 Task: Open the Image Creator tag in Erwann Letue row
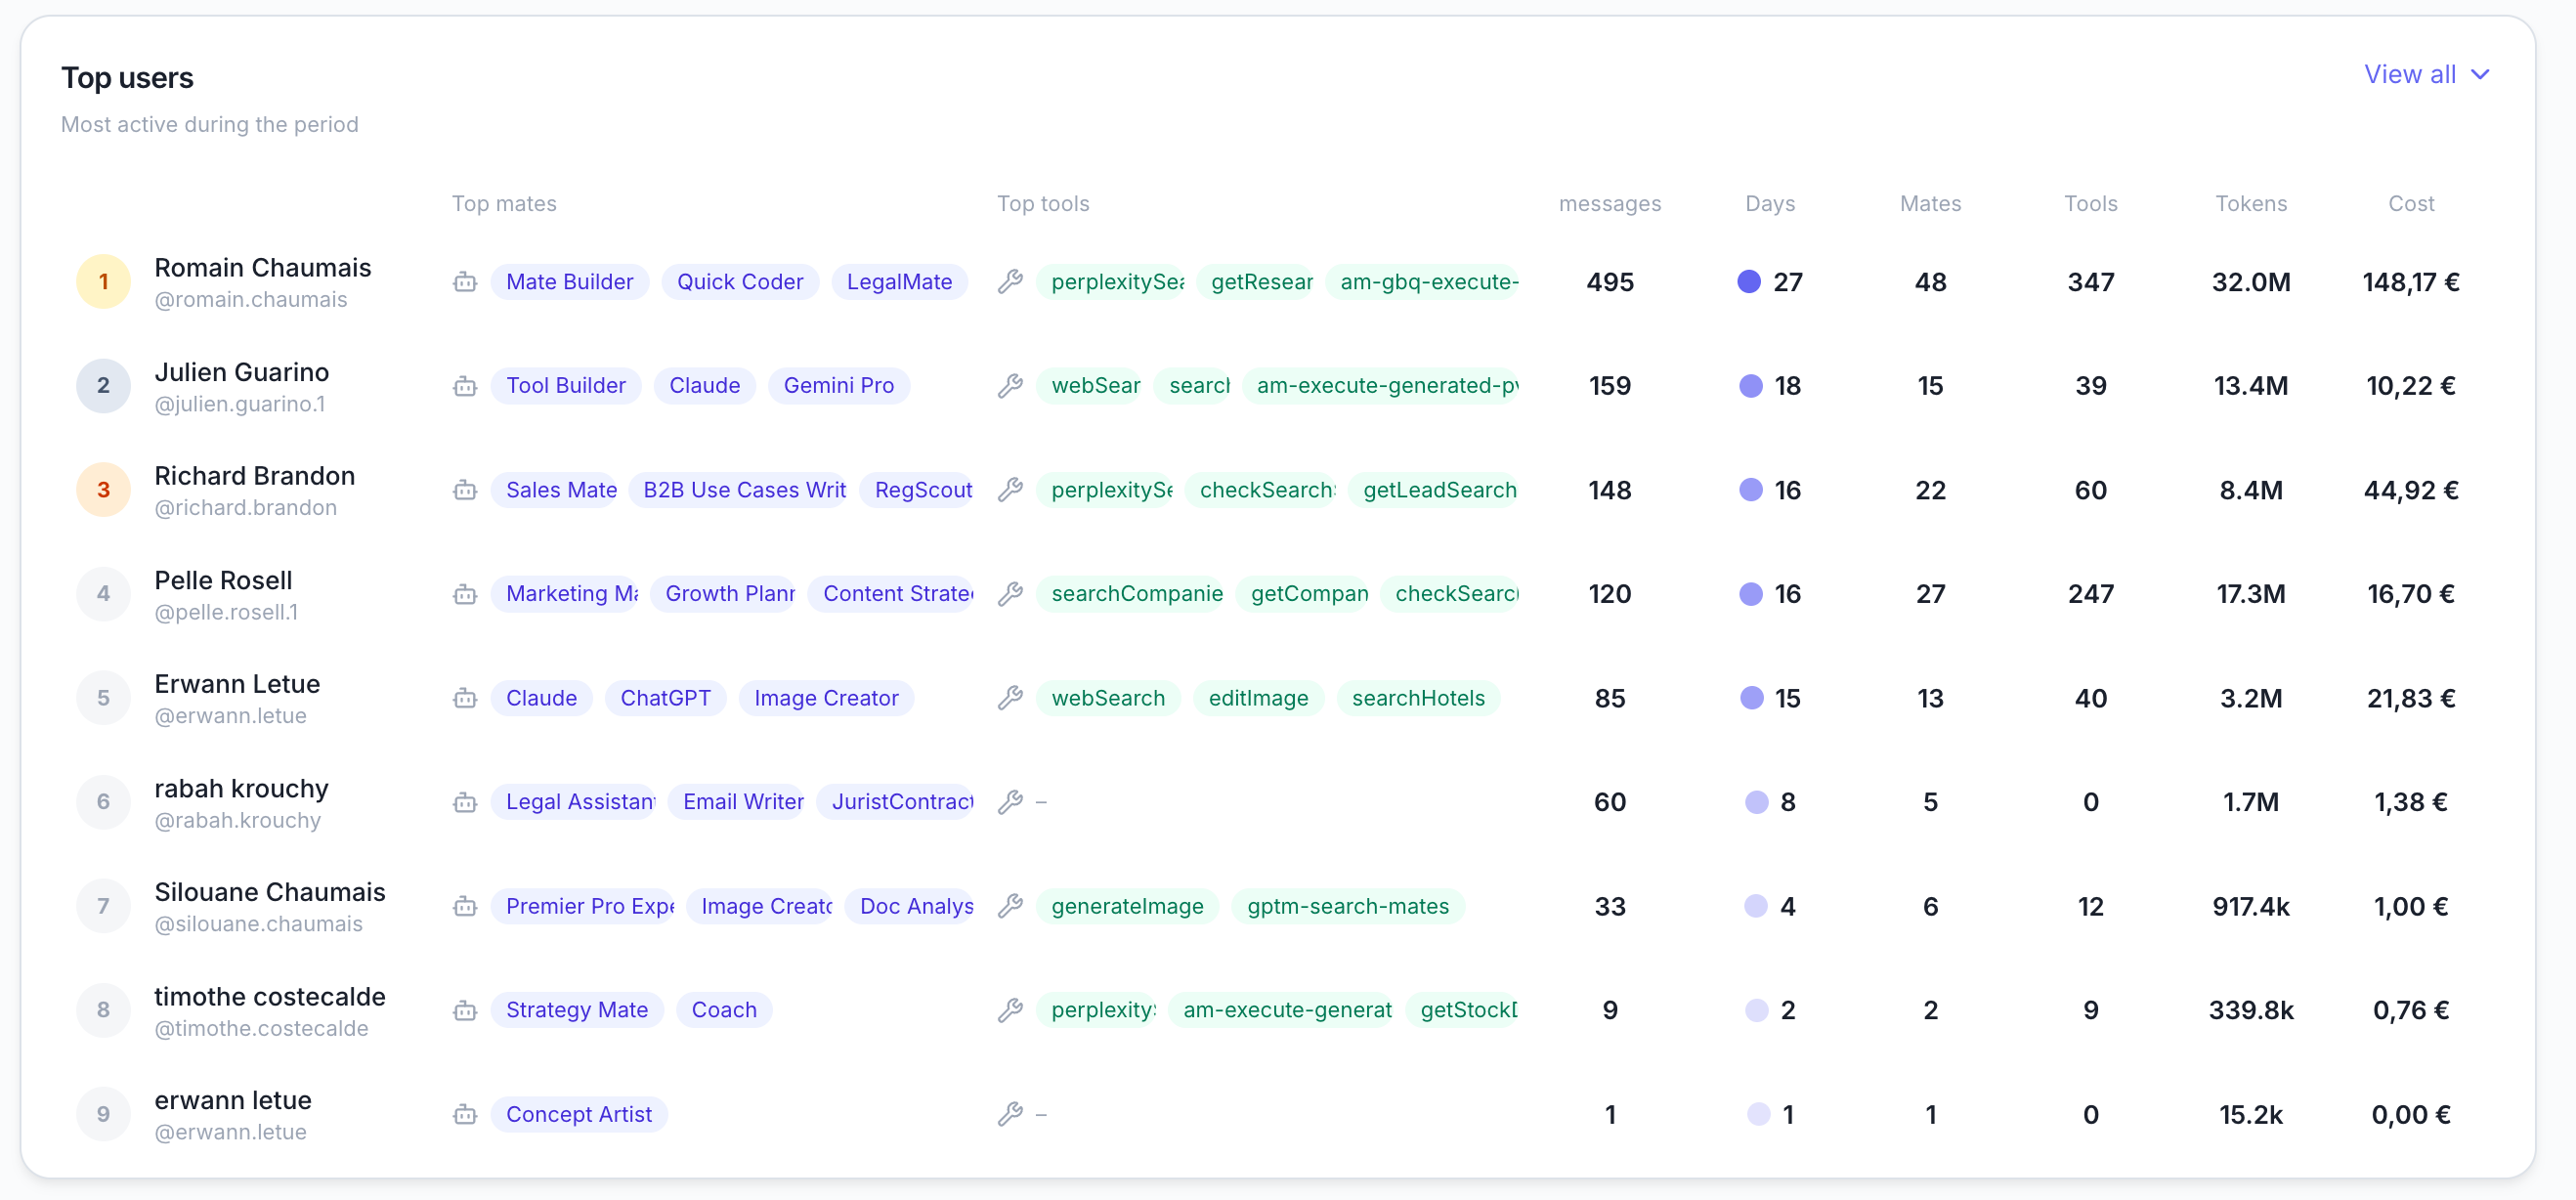(x=826, y=698)
